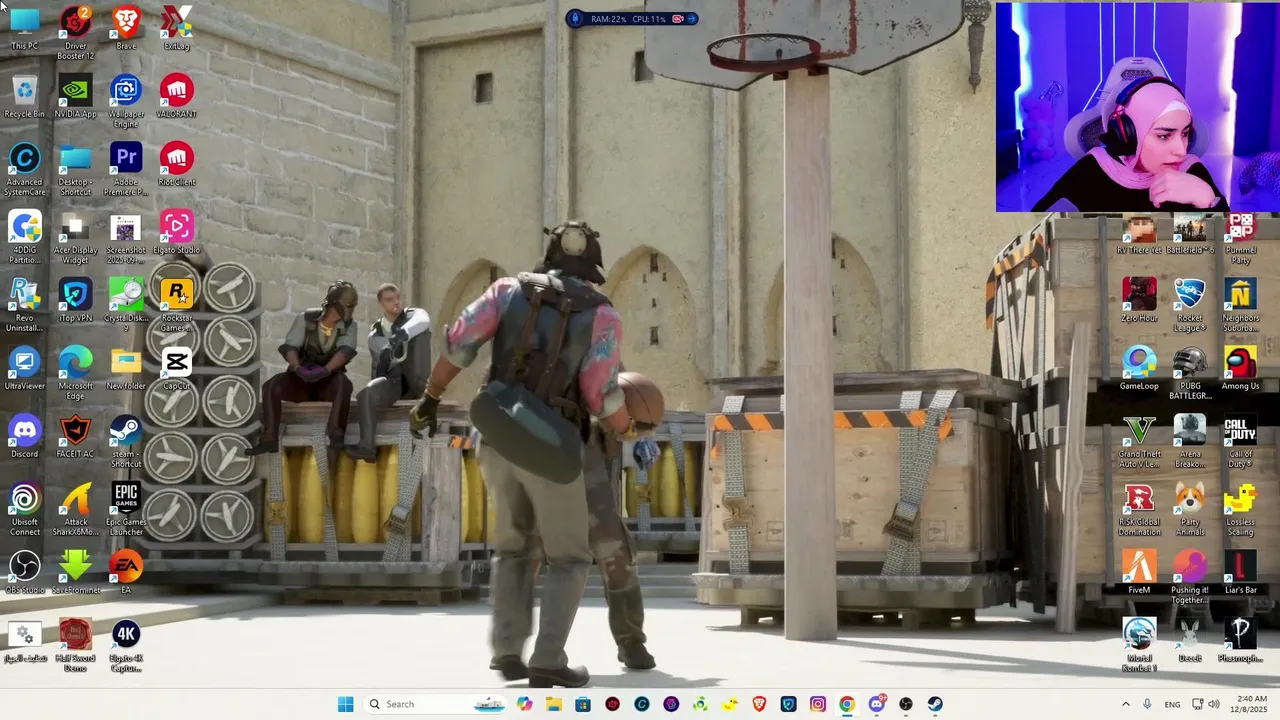
Task: Launch Wallpaper Engine shortcut
Action: [126, 101]
